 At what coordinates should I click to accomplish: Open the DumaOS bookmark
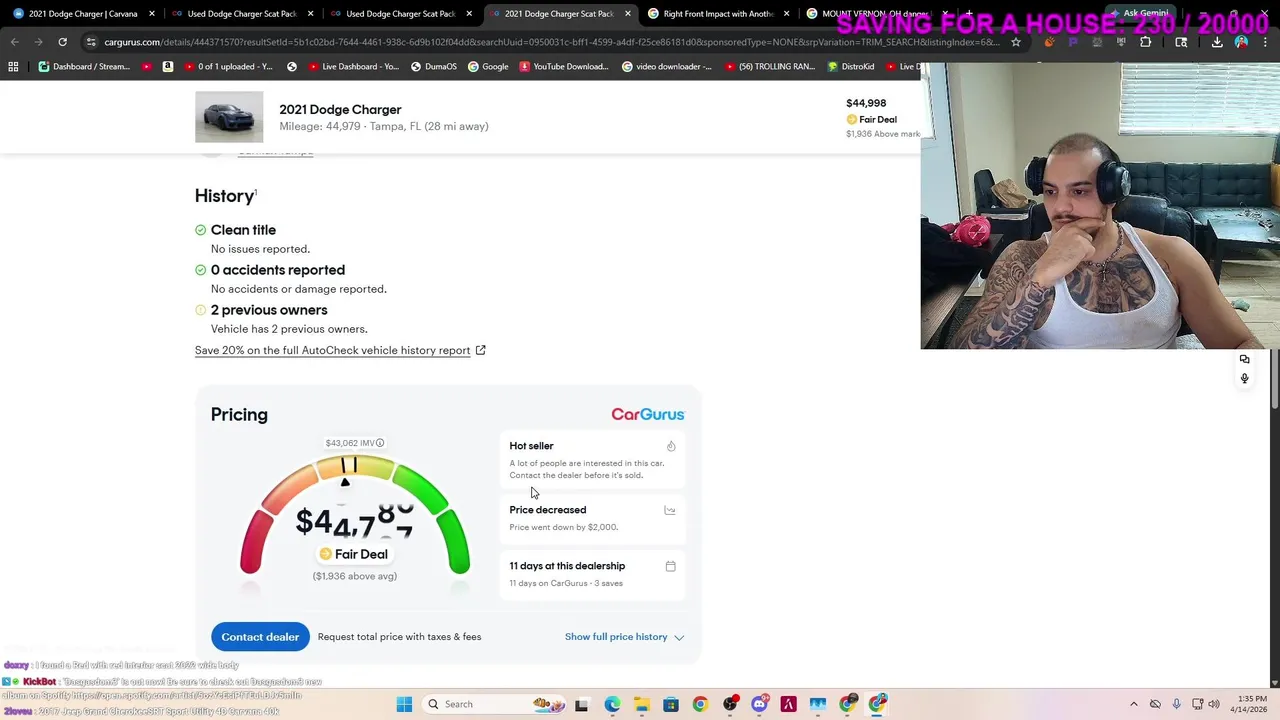[432, 66]
